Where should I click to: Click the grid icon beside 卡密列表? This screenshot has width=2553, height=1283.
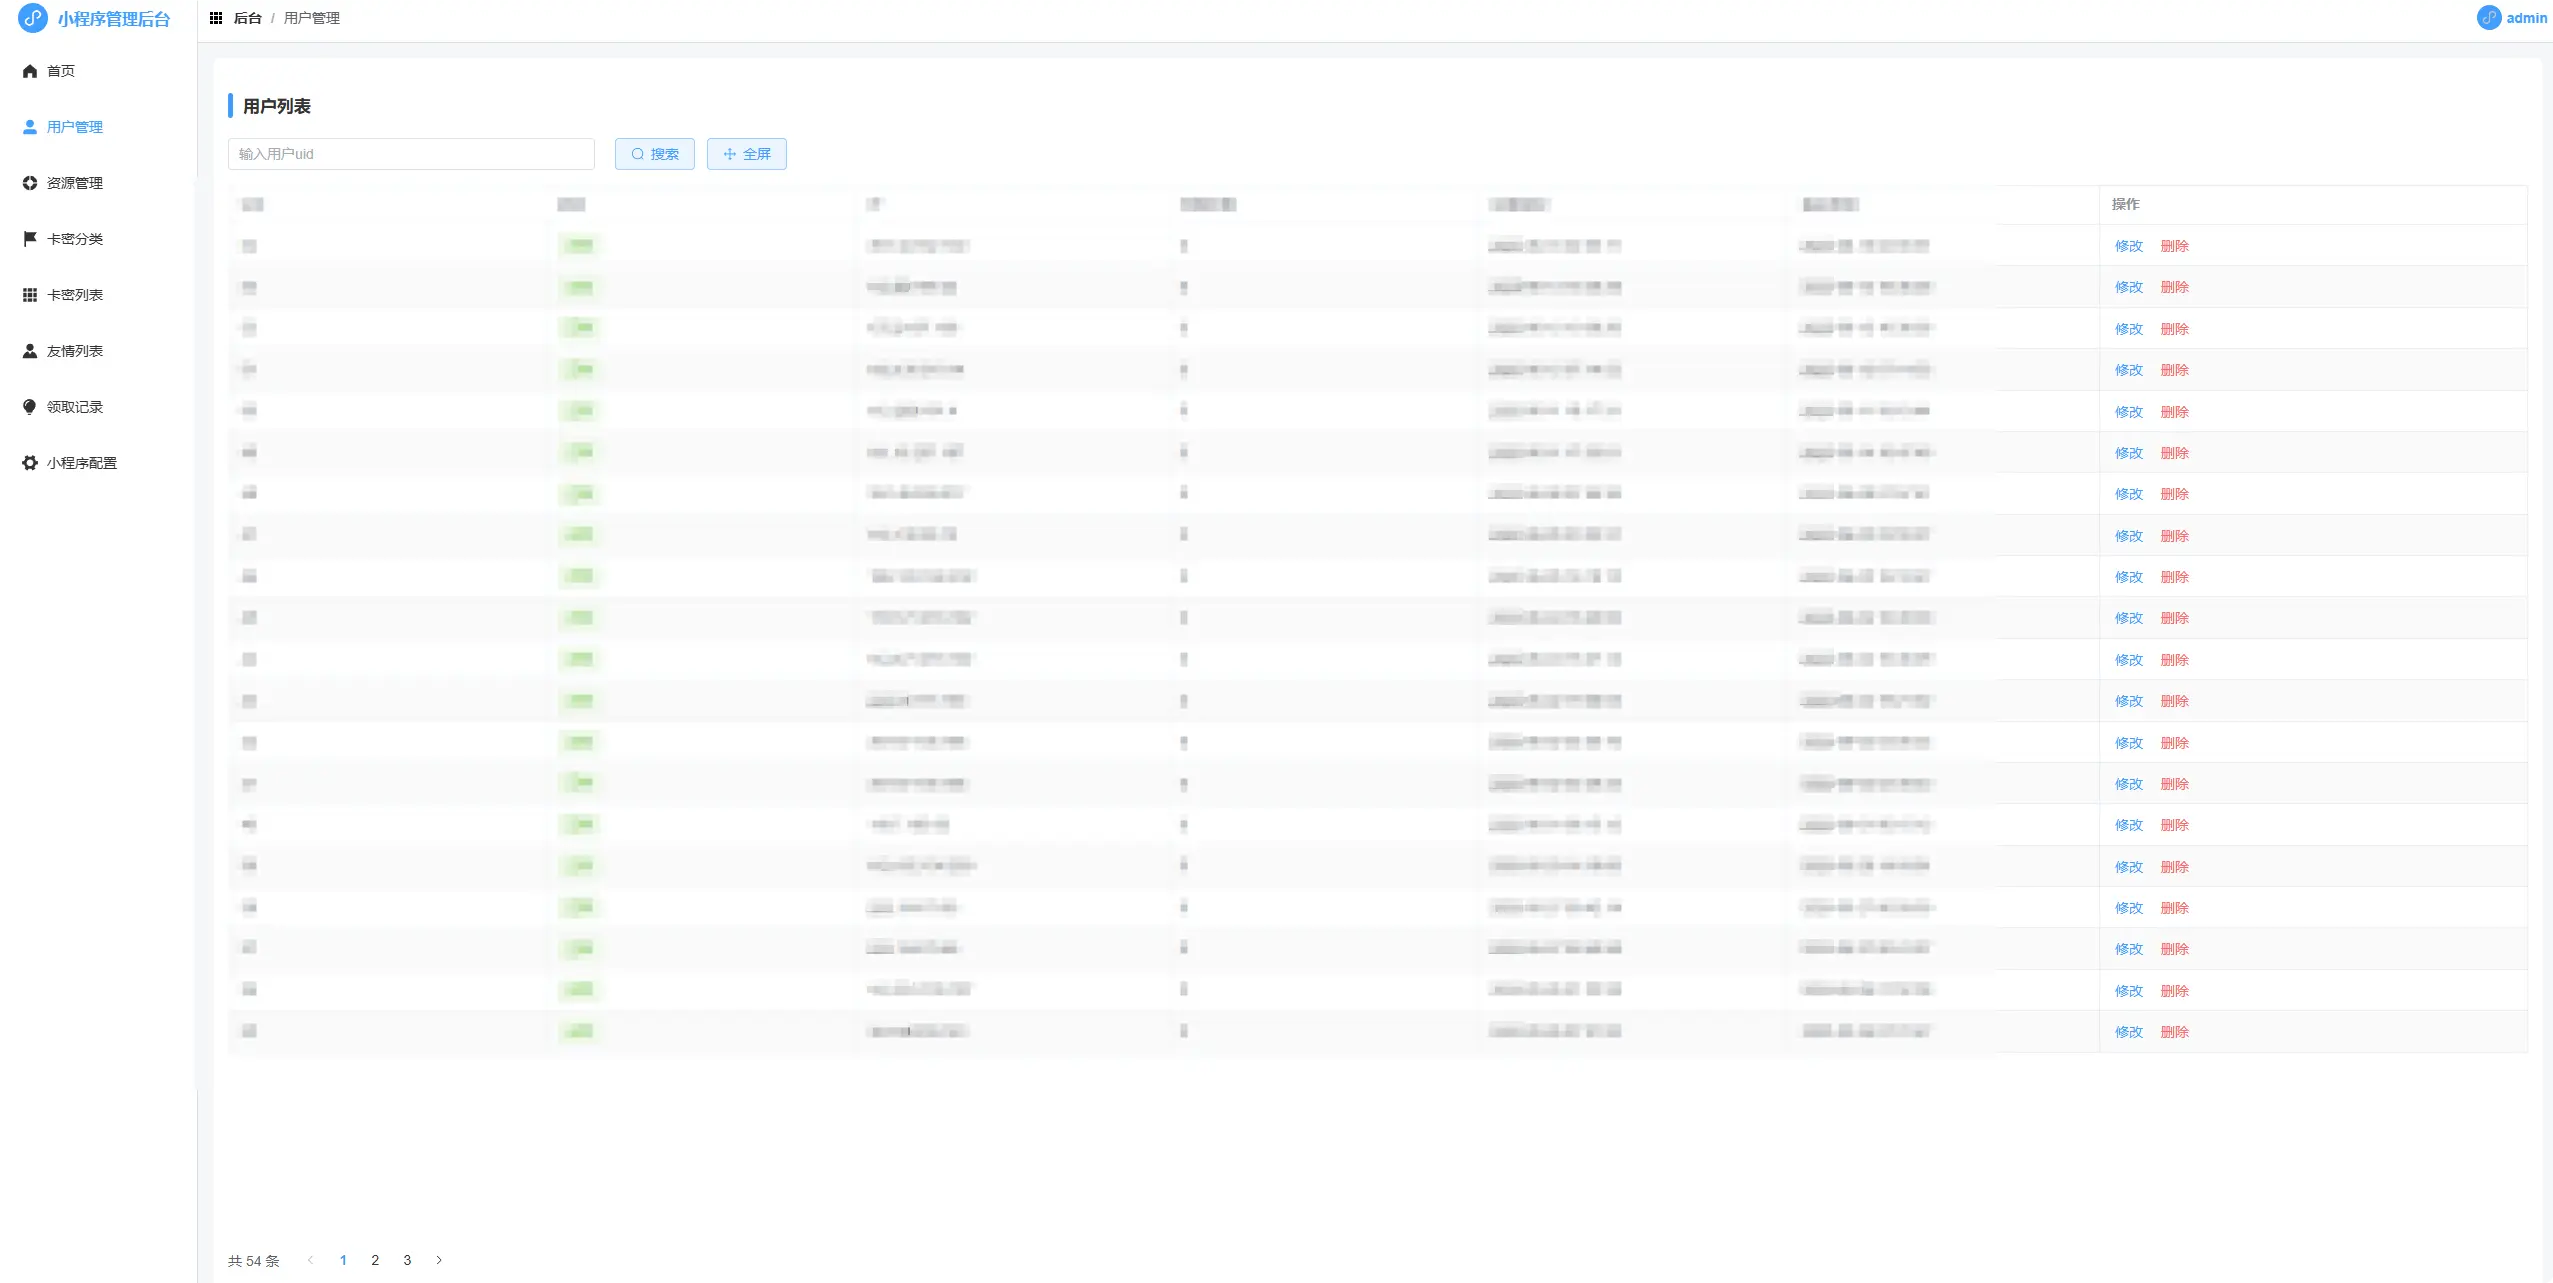coord(30,295)
